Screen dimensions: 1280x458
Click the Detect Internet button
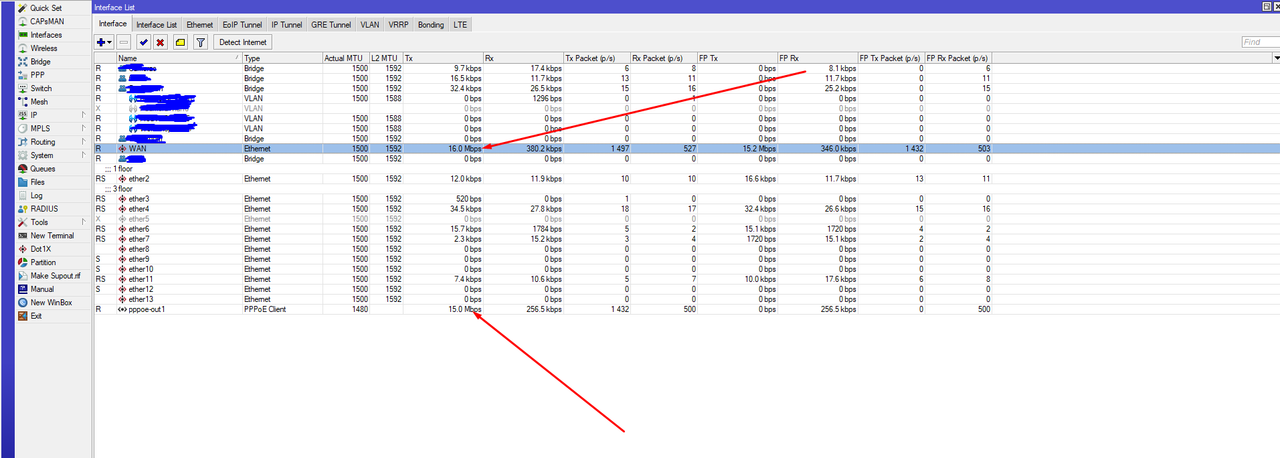(243, 42)
